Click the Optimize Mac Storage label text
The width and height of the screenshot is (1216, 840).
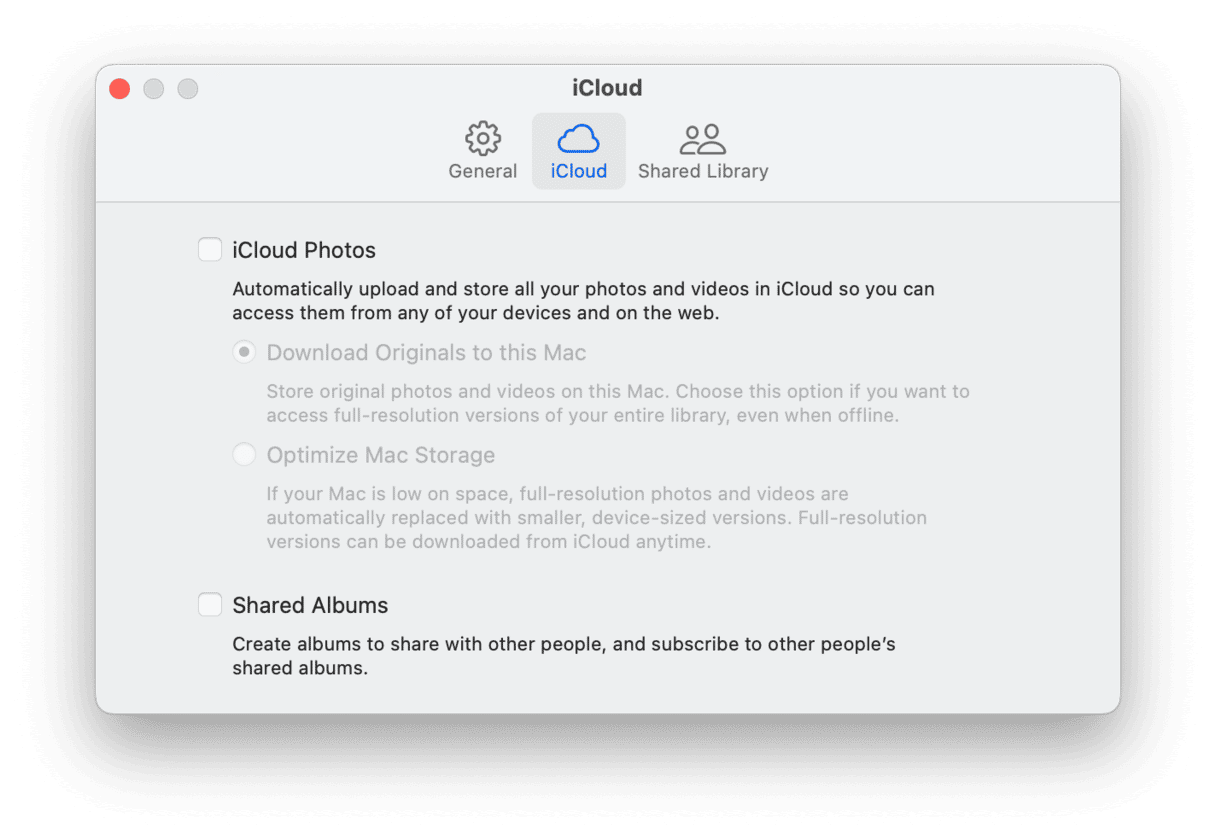click(x=381, y=455)
